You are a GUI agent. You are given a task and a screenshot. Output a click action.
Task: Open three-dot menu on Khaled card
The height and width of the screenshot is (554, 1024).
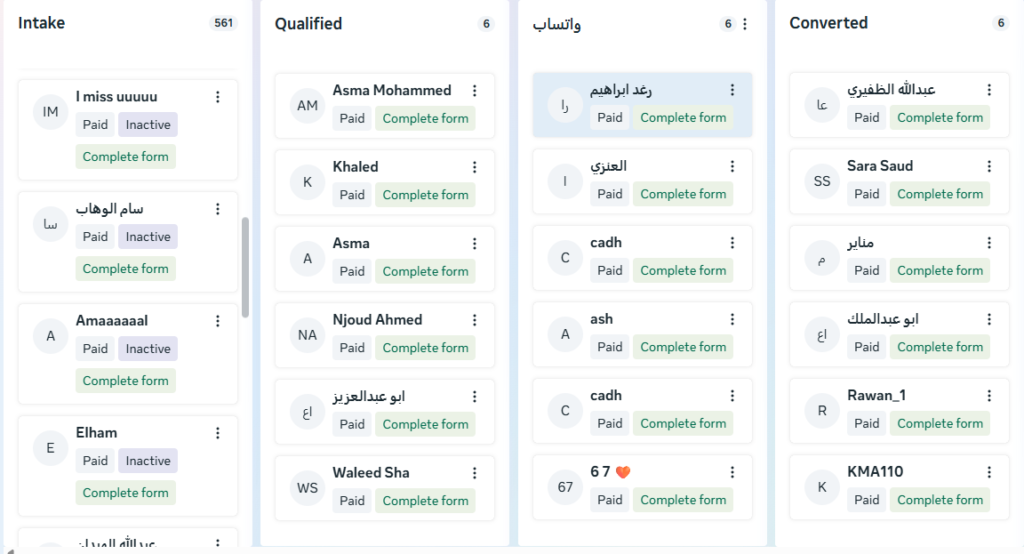tap(475, 167)
